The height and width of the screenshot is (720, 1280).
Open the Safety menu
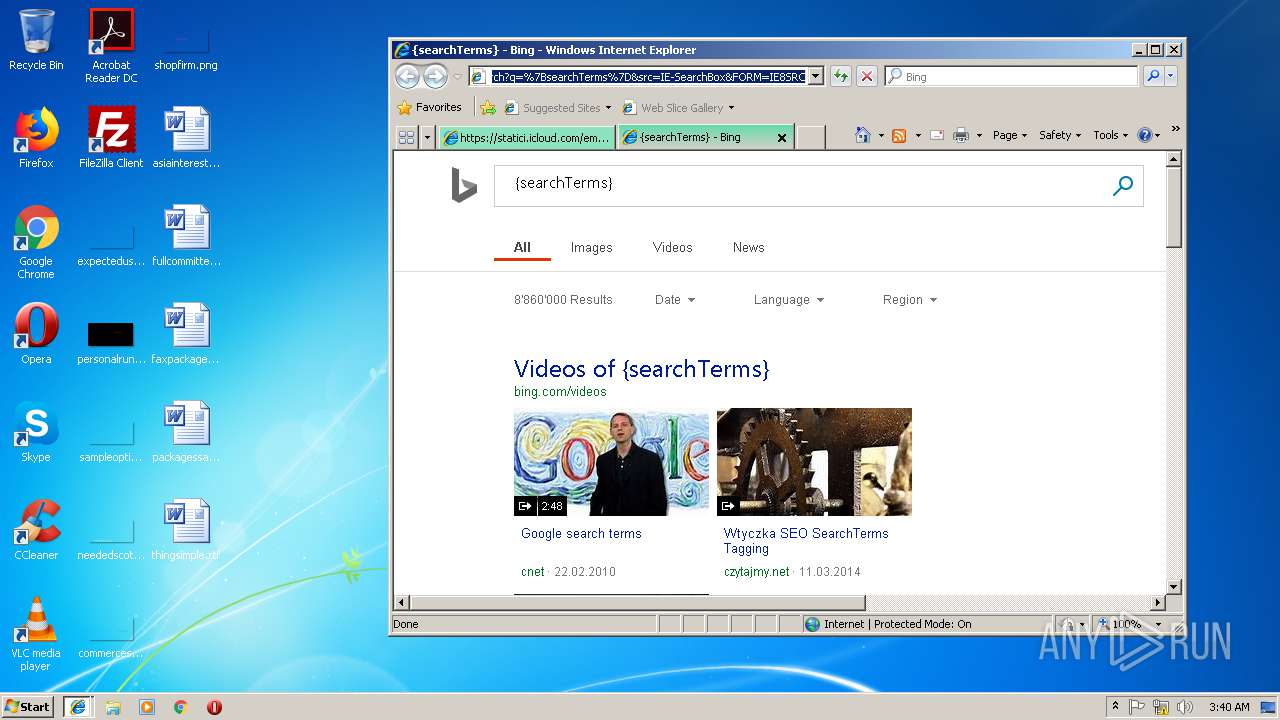click(x=1060, y=135)
